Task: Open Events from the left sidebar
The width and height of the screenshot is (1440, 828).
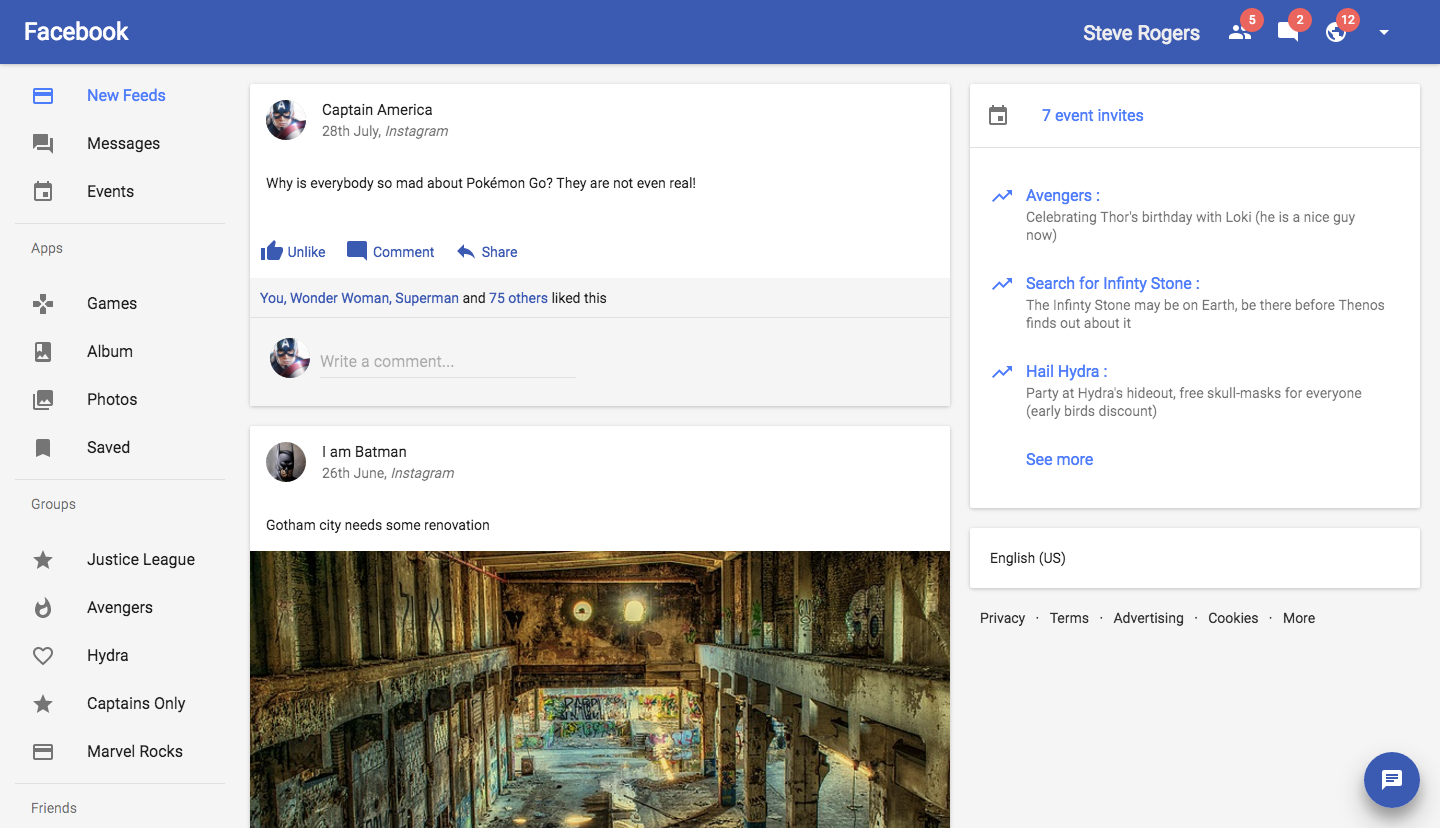Action: pyautogui.click(x=110, y=192)
